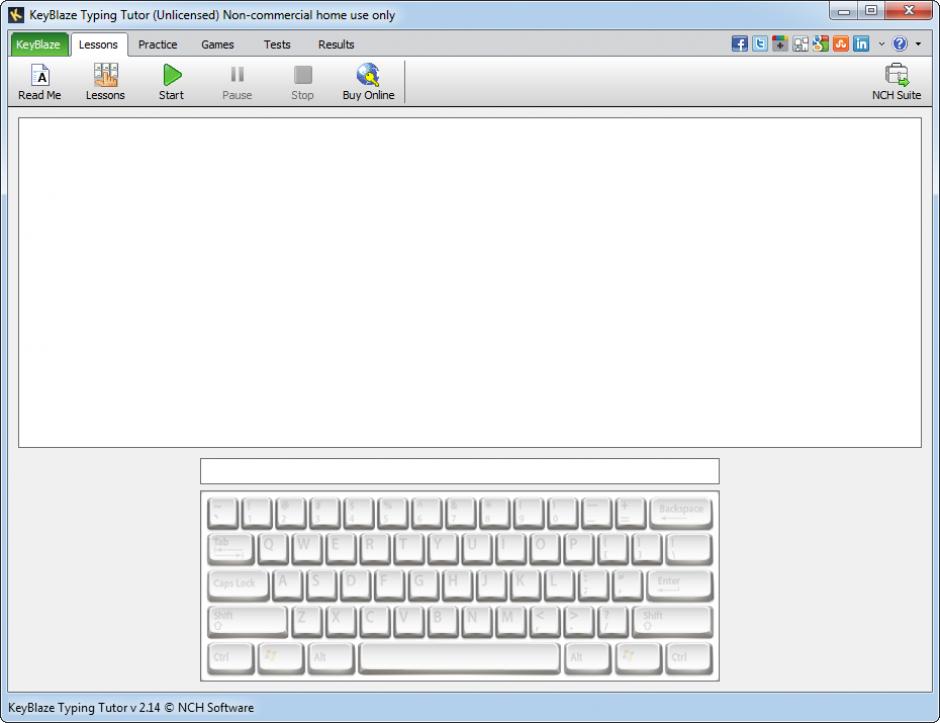Open the Read Me document icon
The image size is (940, 723).
click(40, 82)
